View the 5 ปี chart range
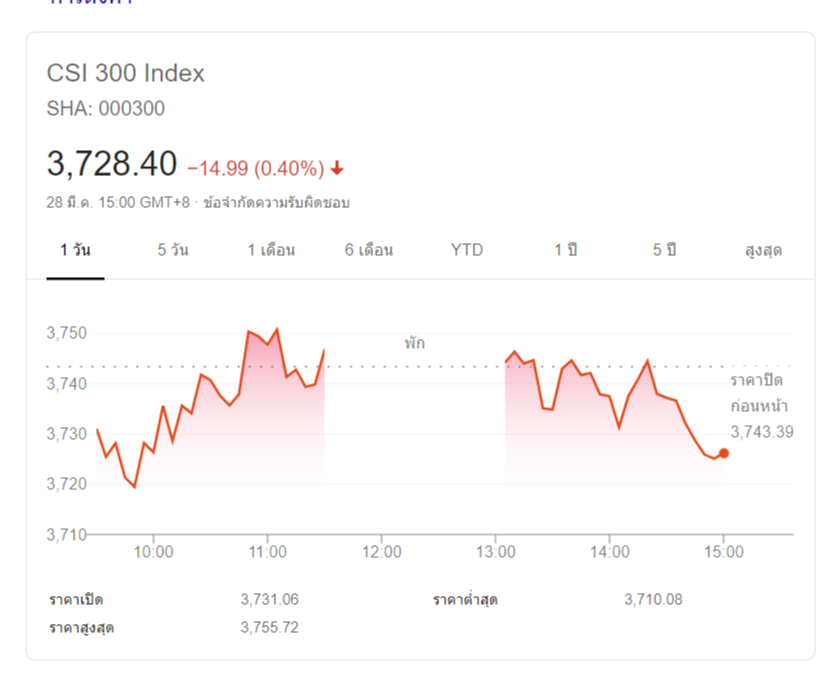The image size is (832, 680). (x=664, y=250)
